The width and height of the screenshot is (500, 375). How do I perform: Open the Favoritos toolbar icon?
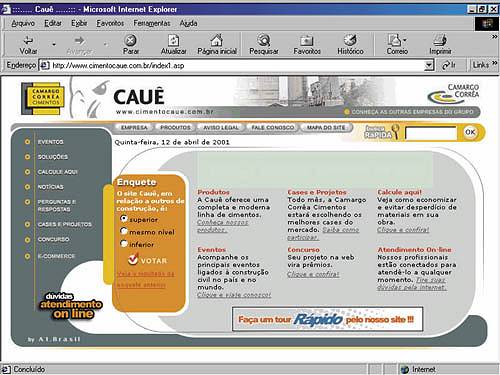pos(307,41)
